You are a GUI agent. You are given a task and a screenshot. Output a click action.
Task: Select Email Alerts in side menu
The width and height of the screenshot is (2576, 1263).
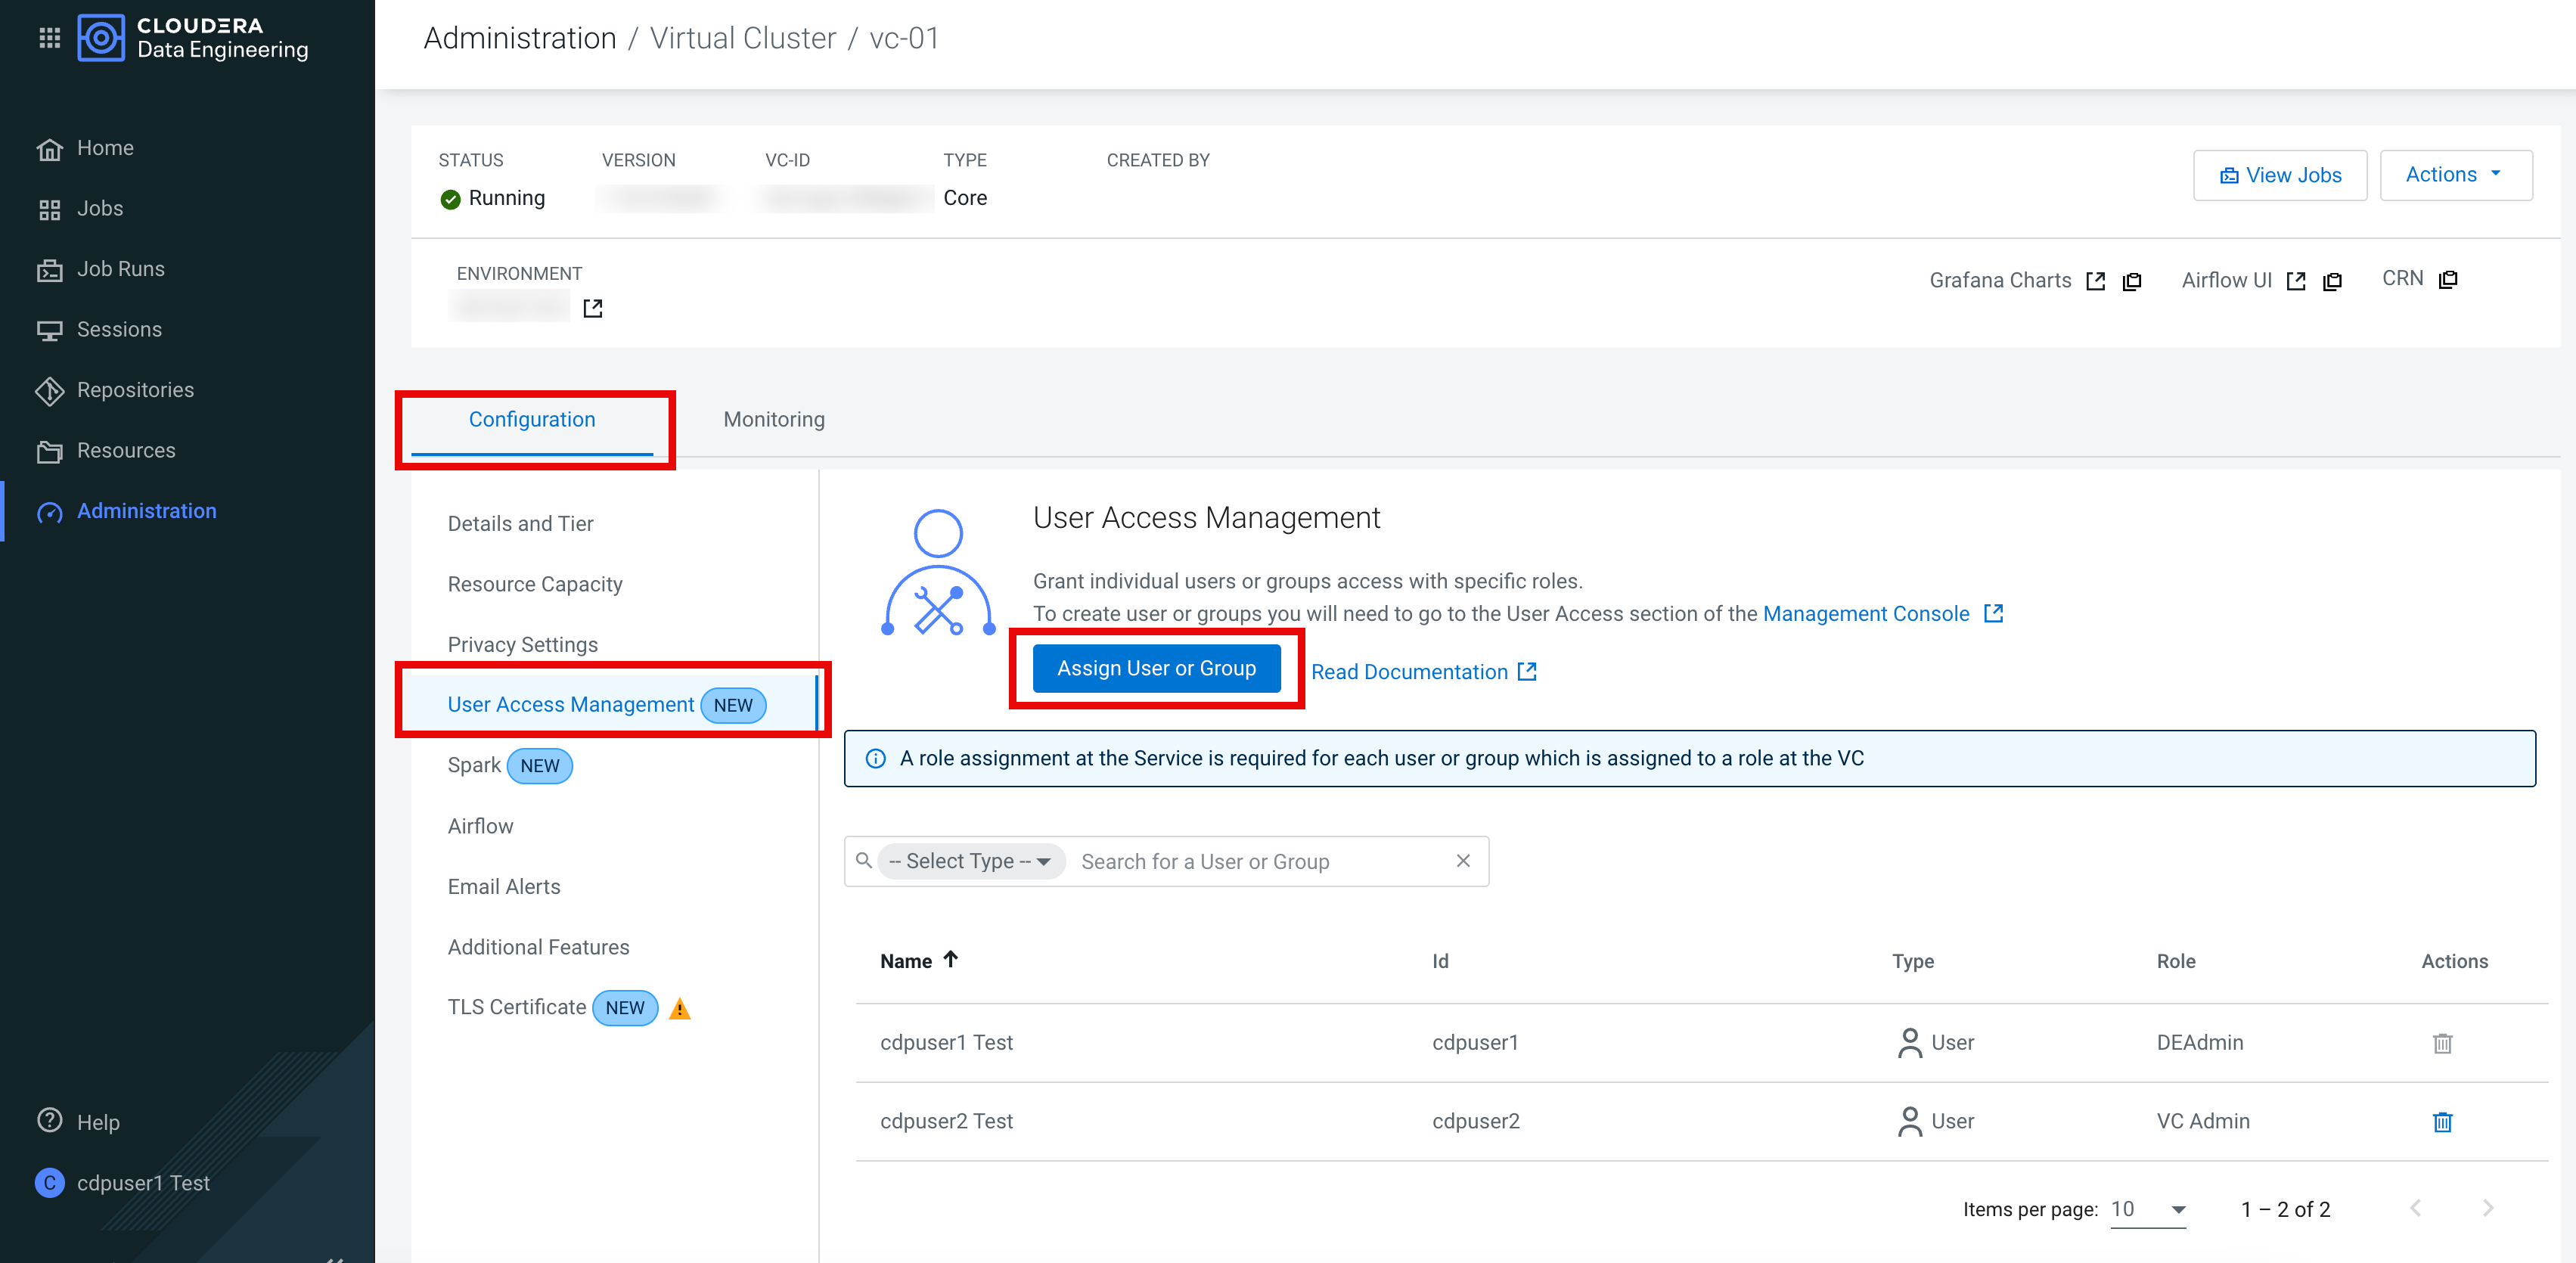[x=503, y=887]
